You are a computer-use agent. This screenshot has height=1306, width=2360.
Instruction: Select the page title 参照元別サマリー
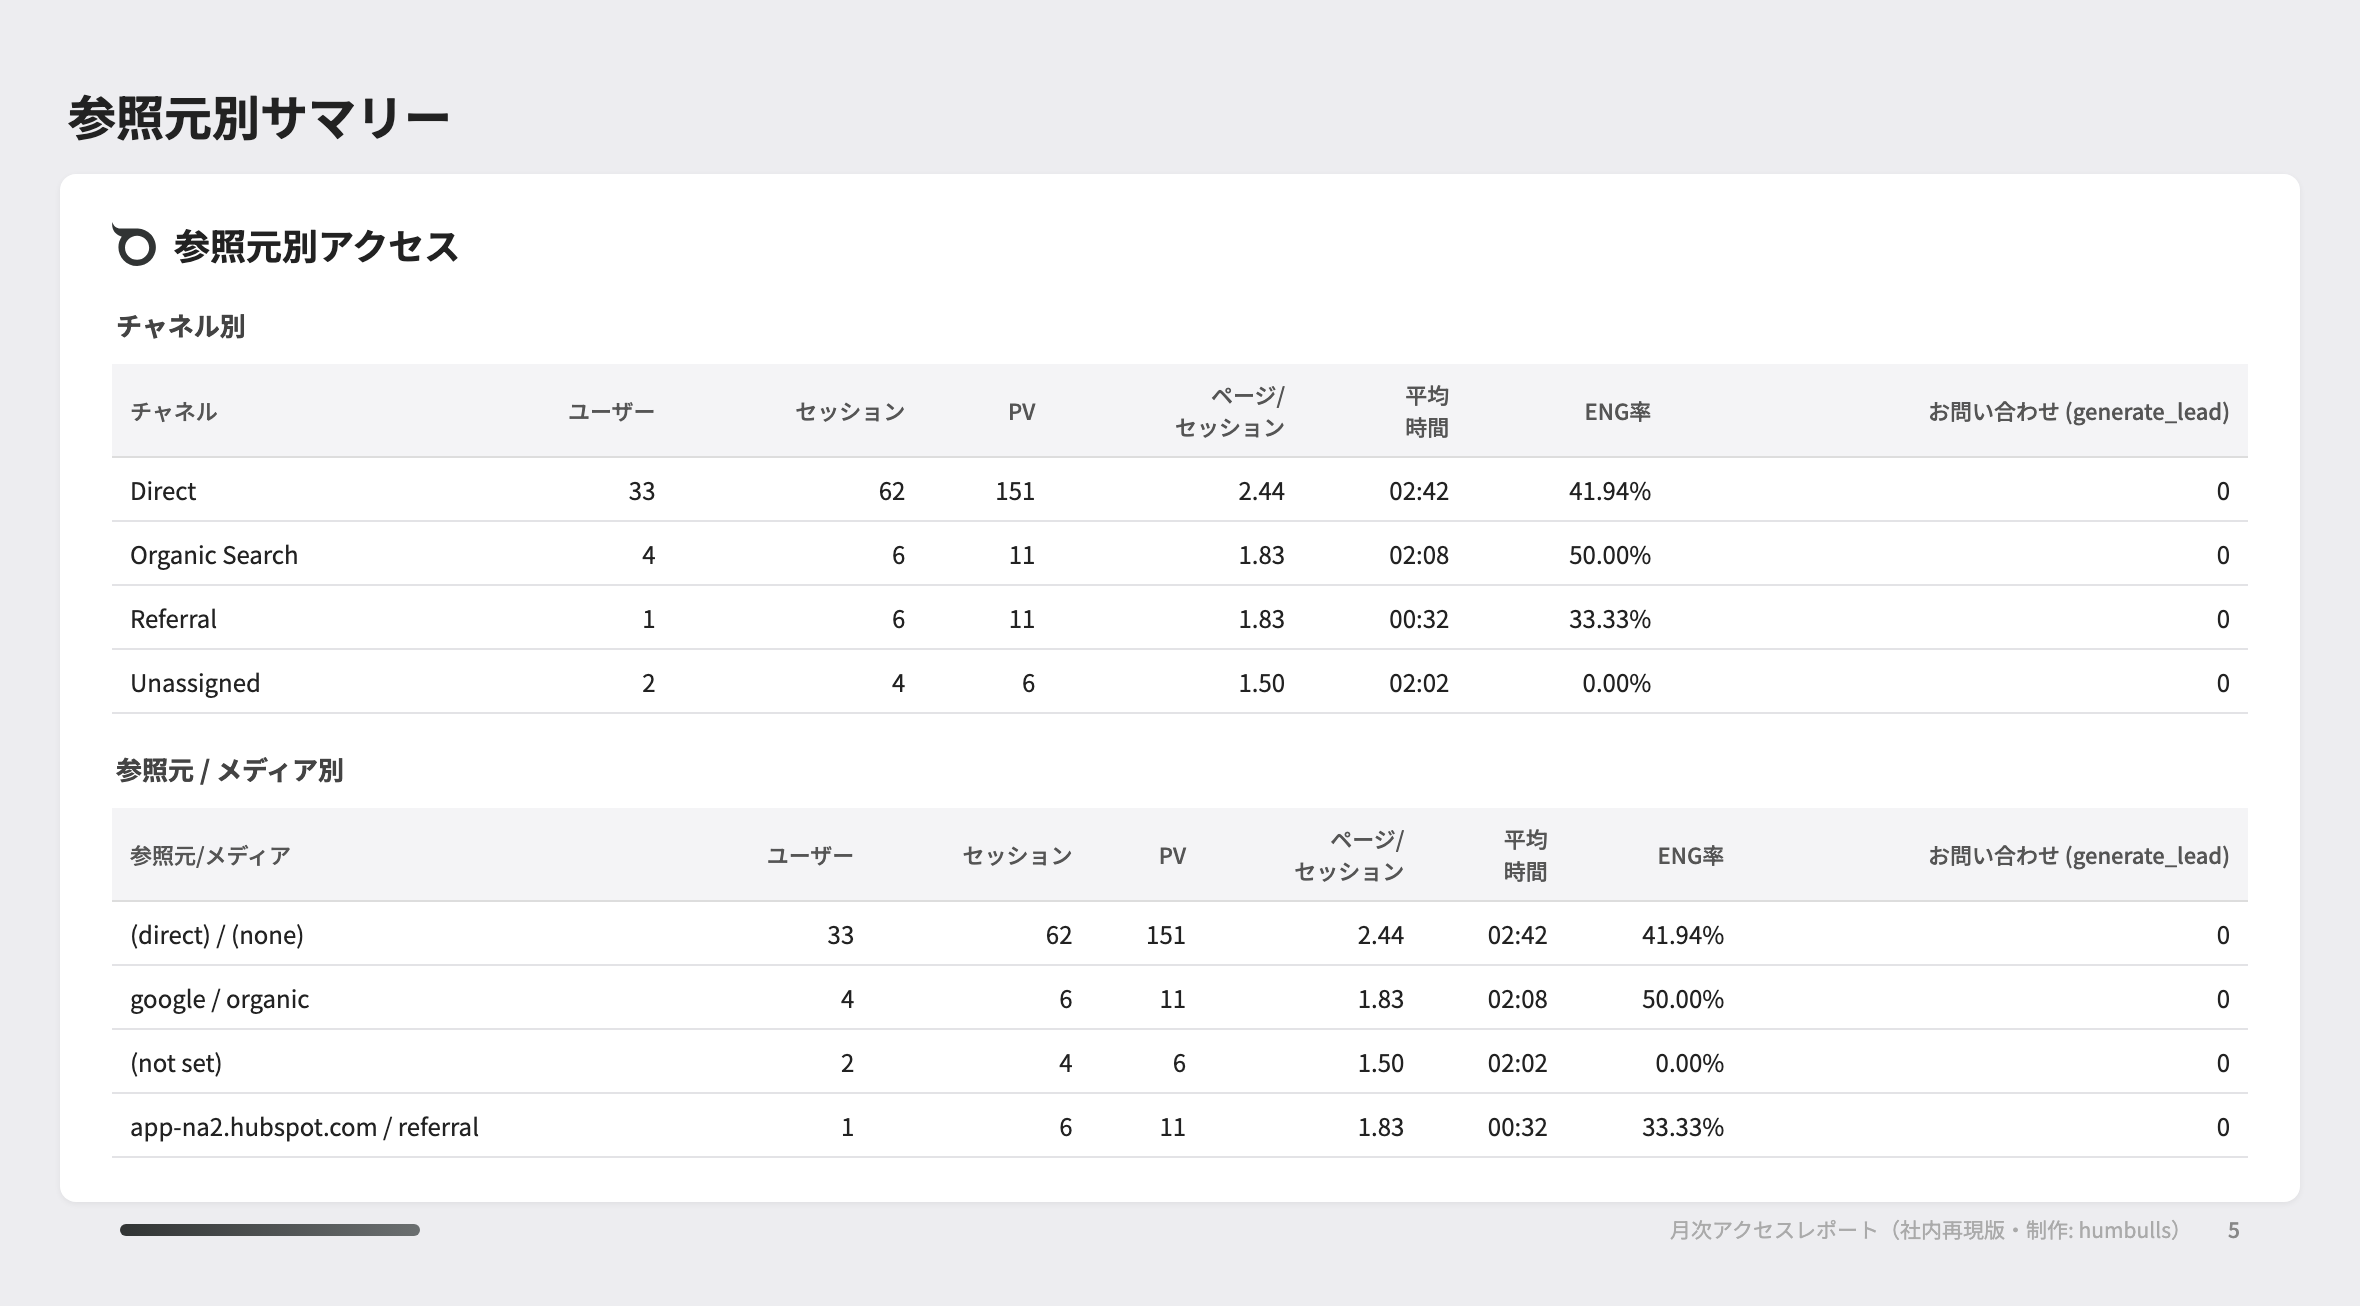pos(259,119)
